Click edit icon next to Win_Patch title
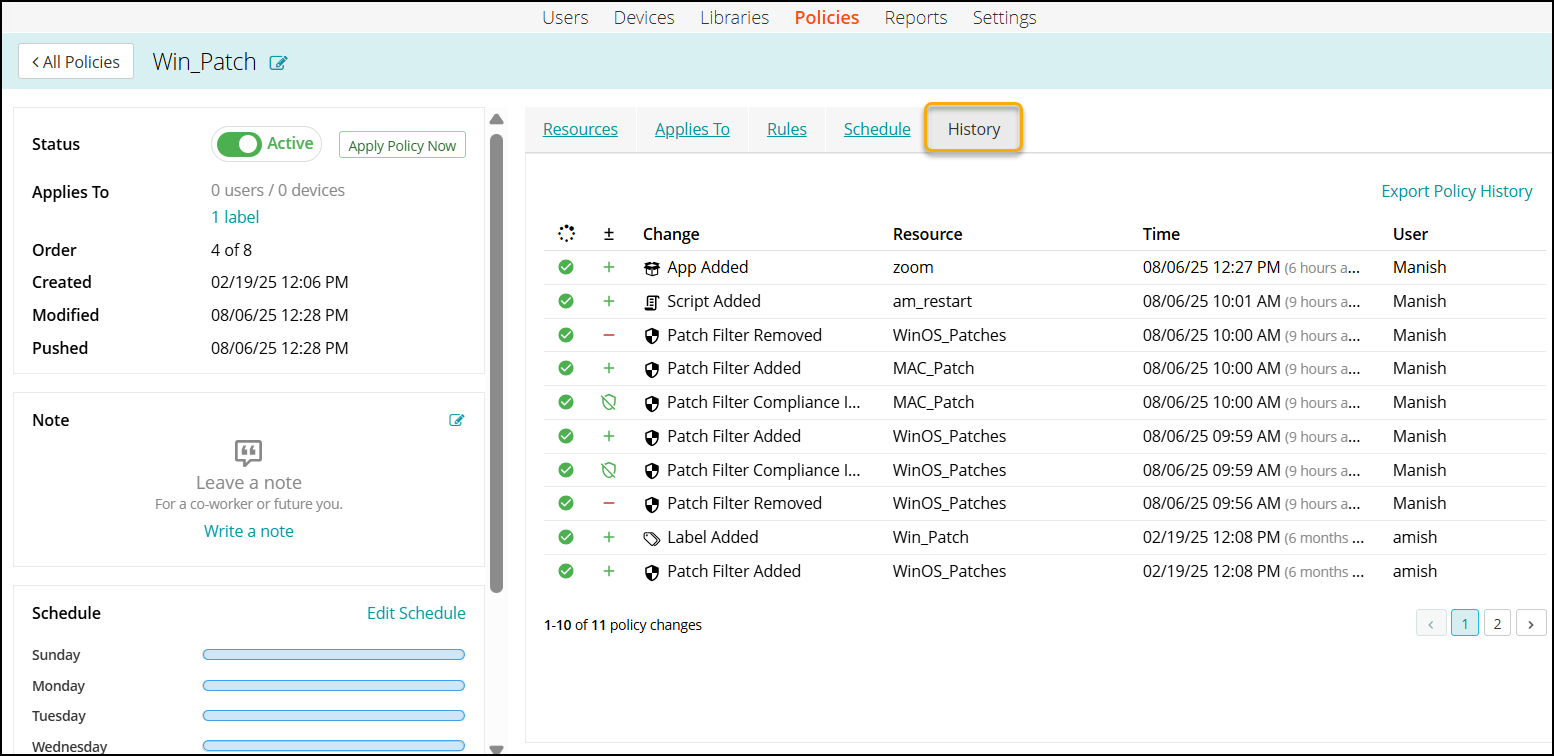Image resolution: width=1554 pixels, height=756 pixels. pos(279,63)
